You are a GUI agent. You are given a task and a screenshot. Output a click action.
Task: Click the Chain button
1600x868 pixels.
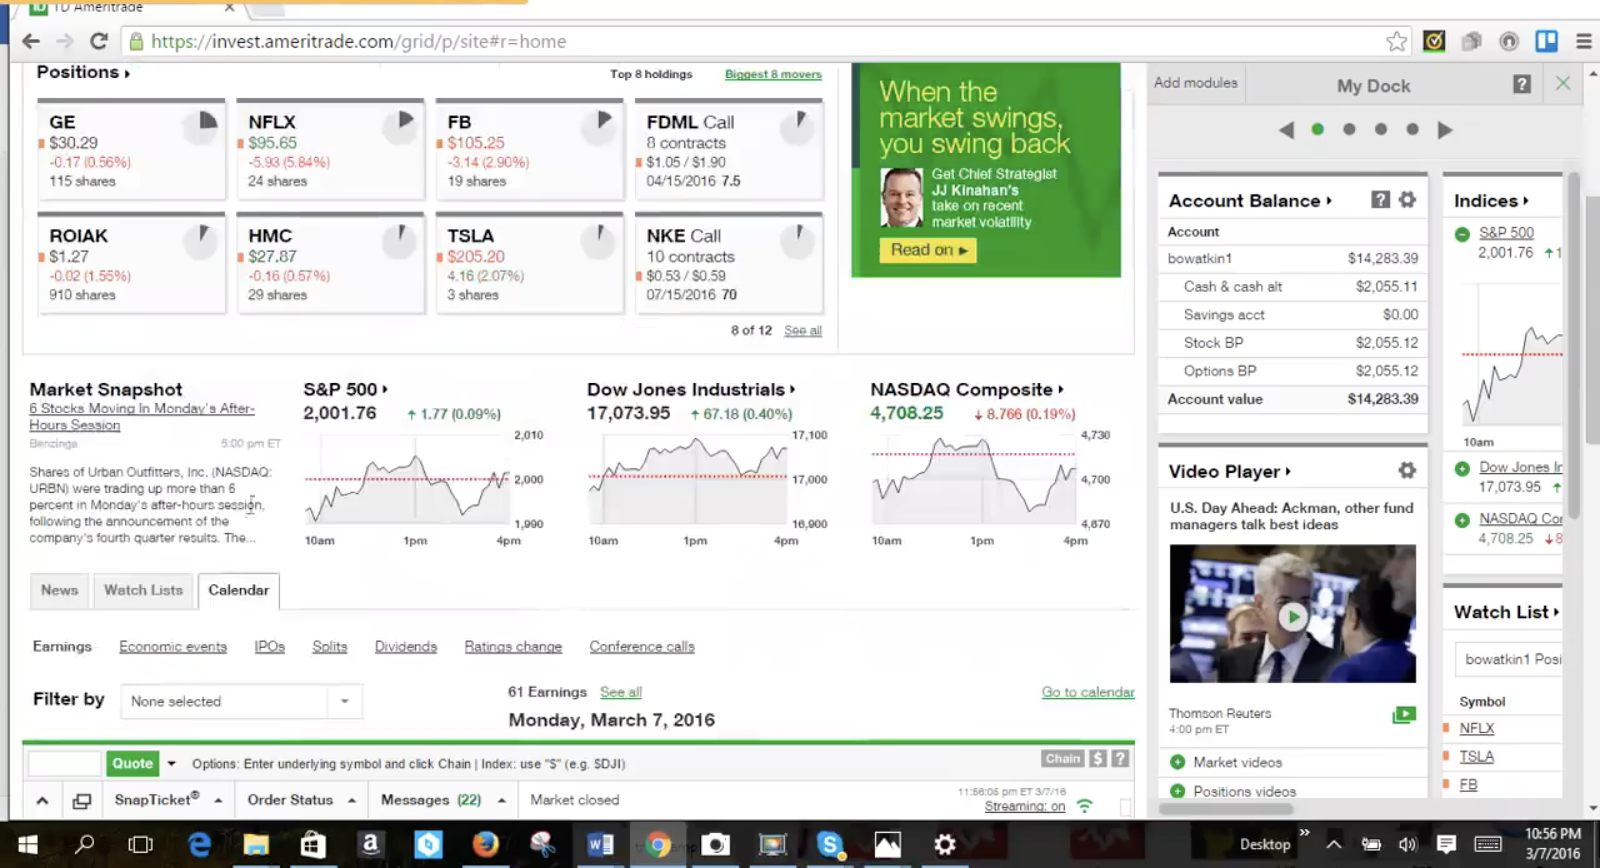point(1063,759)
